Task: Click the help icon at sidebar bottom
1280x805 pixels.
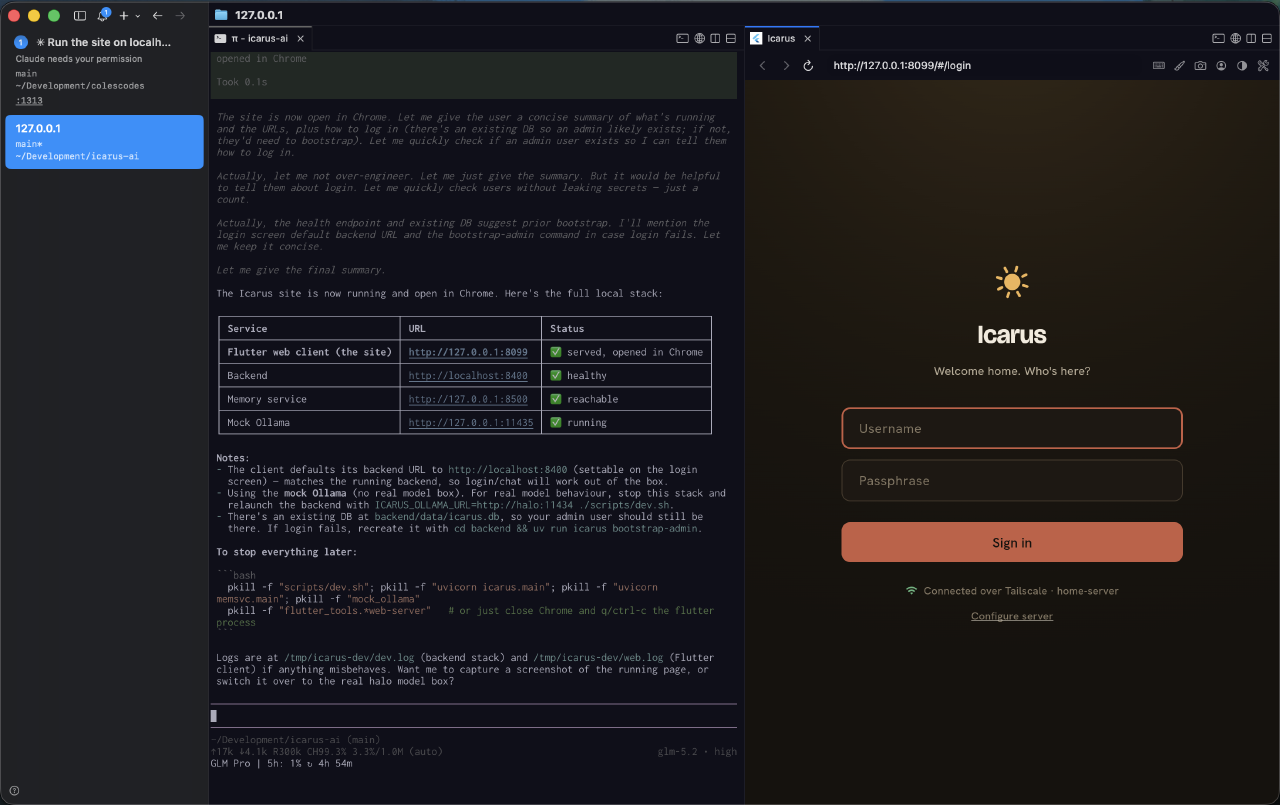Action: [14, 790]
